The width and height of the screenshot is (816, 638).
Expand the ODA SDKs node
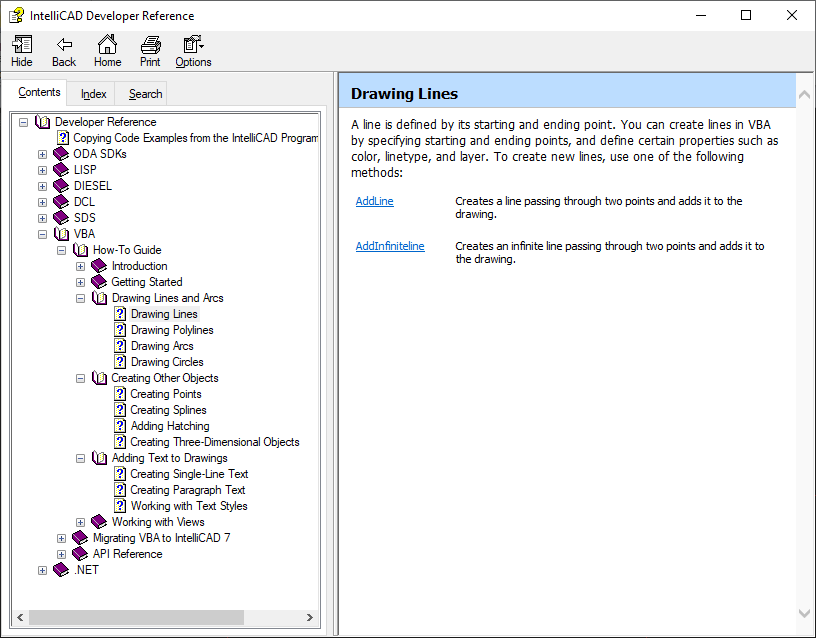[43, 155]
